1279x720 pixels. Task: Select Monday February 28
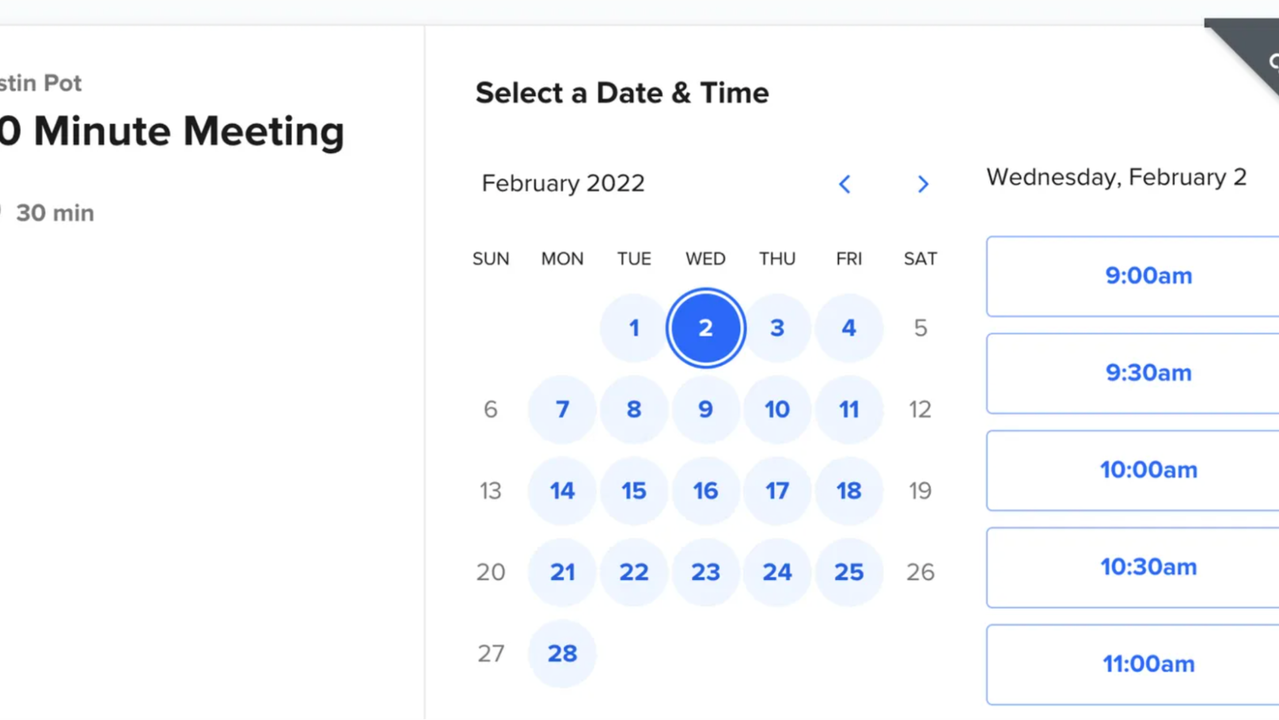click(x=562, y=653)
